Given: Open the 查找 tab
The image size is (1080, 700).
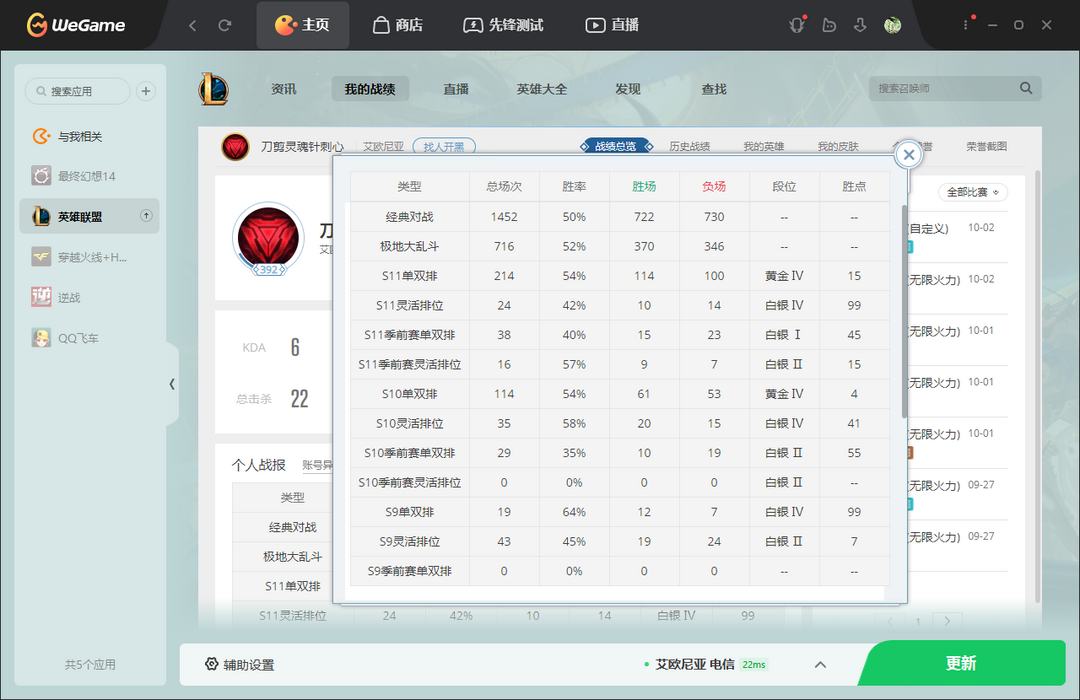Looking at the screenshot, I should tap(714, 89).
